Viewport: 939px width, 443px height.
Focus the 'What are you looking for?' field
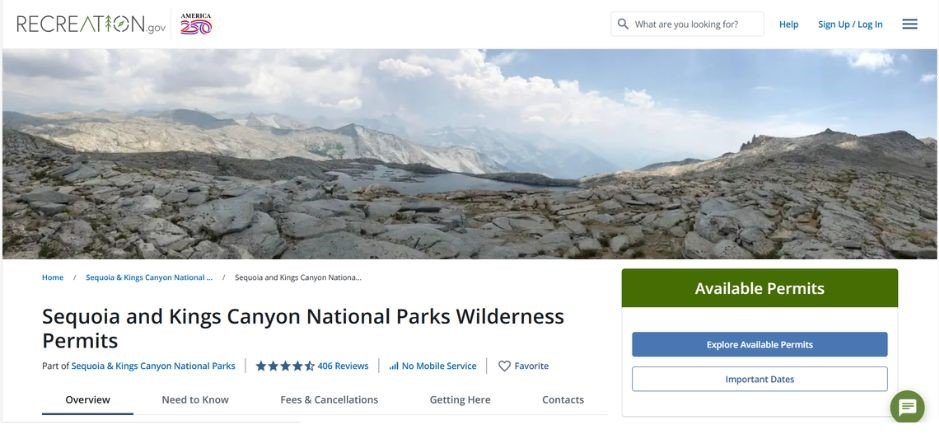point(695,24)
